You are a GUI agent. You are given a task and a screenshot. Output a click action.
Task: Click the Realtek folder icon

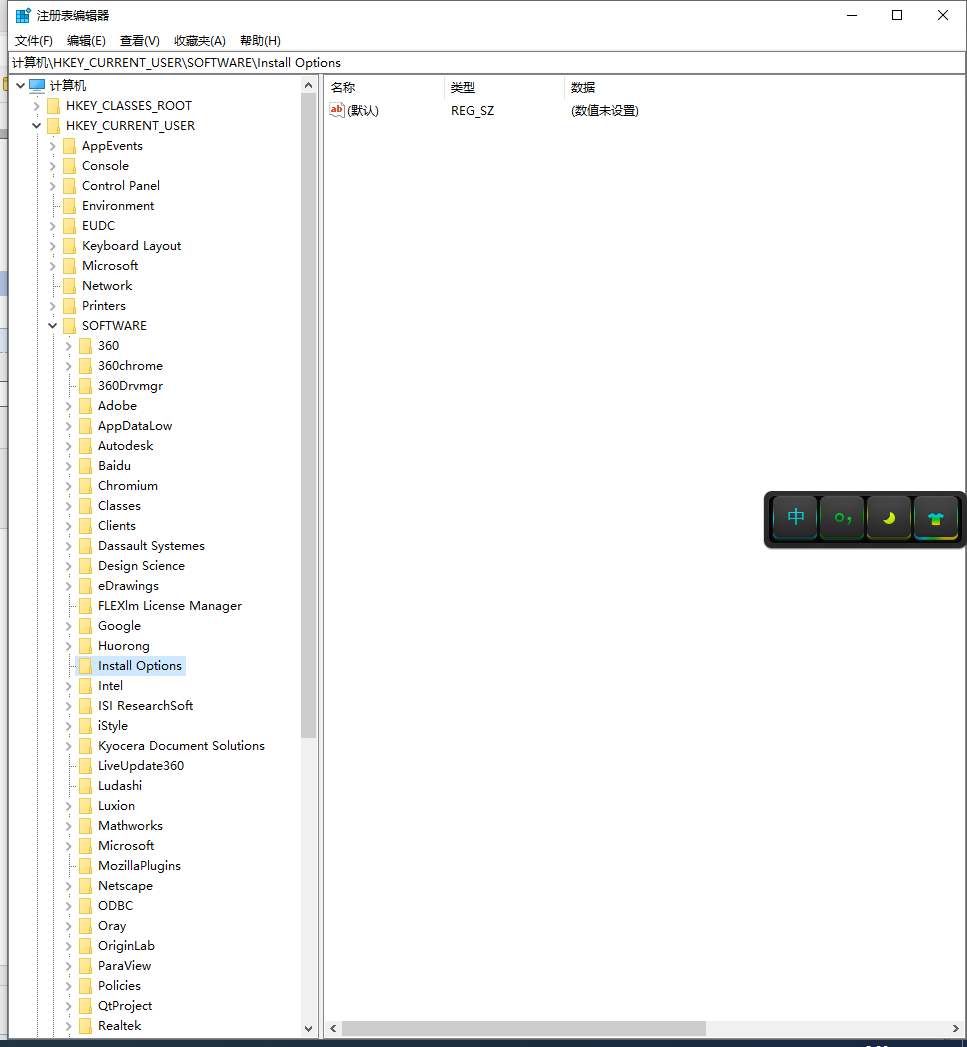pos(85,1026)
